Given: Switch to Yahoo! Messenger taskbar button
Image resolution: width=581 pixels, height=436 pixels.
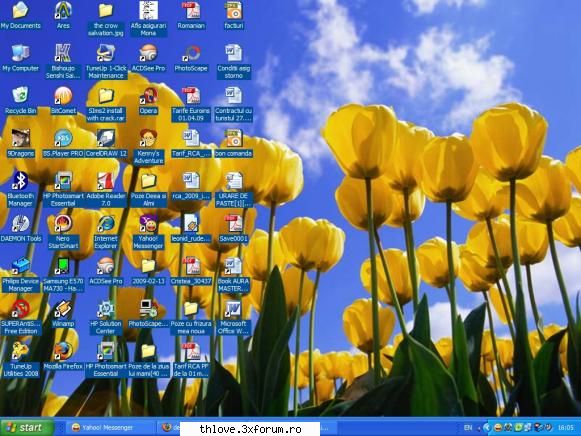Looking at the screenshot, I should click(x=111, y=427).
